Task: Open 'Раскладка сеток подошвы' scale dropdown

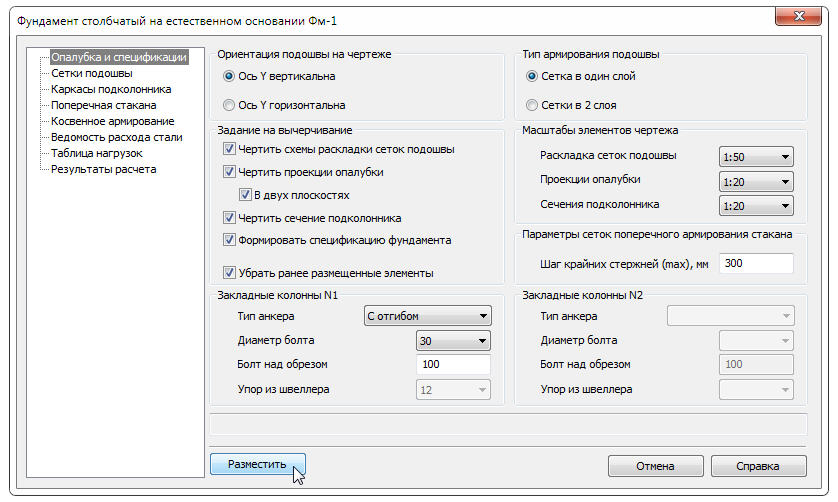Action: tap(756, 156)
